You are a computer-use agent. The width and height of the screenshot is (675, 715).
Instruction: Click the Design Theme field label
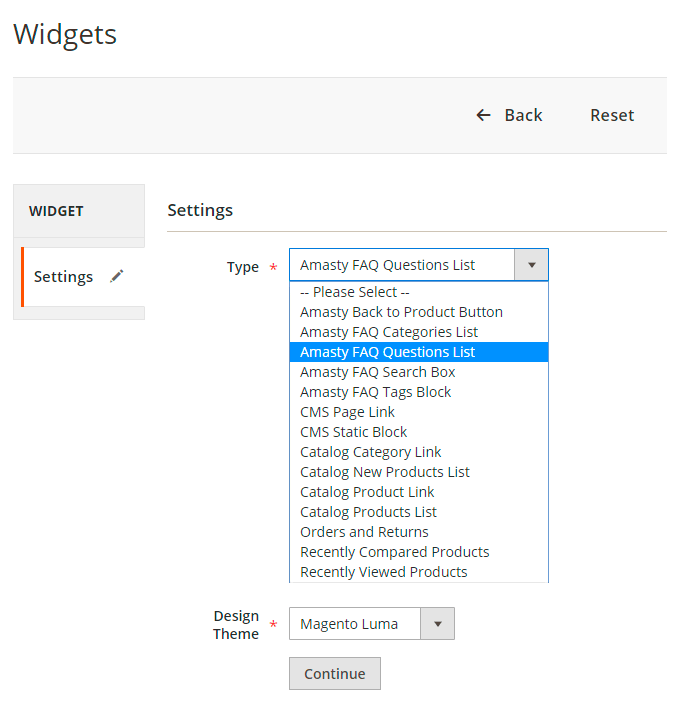point(236,625)
